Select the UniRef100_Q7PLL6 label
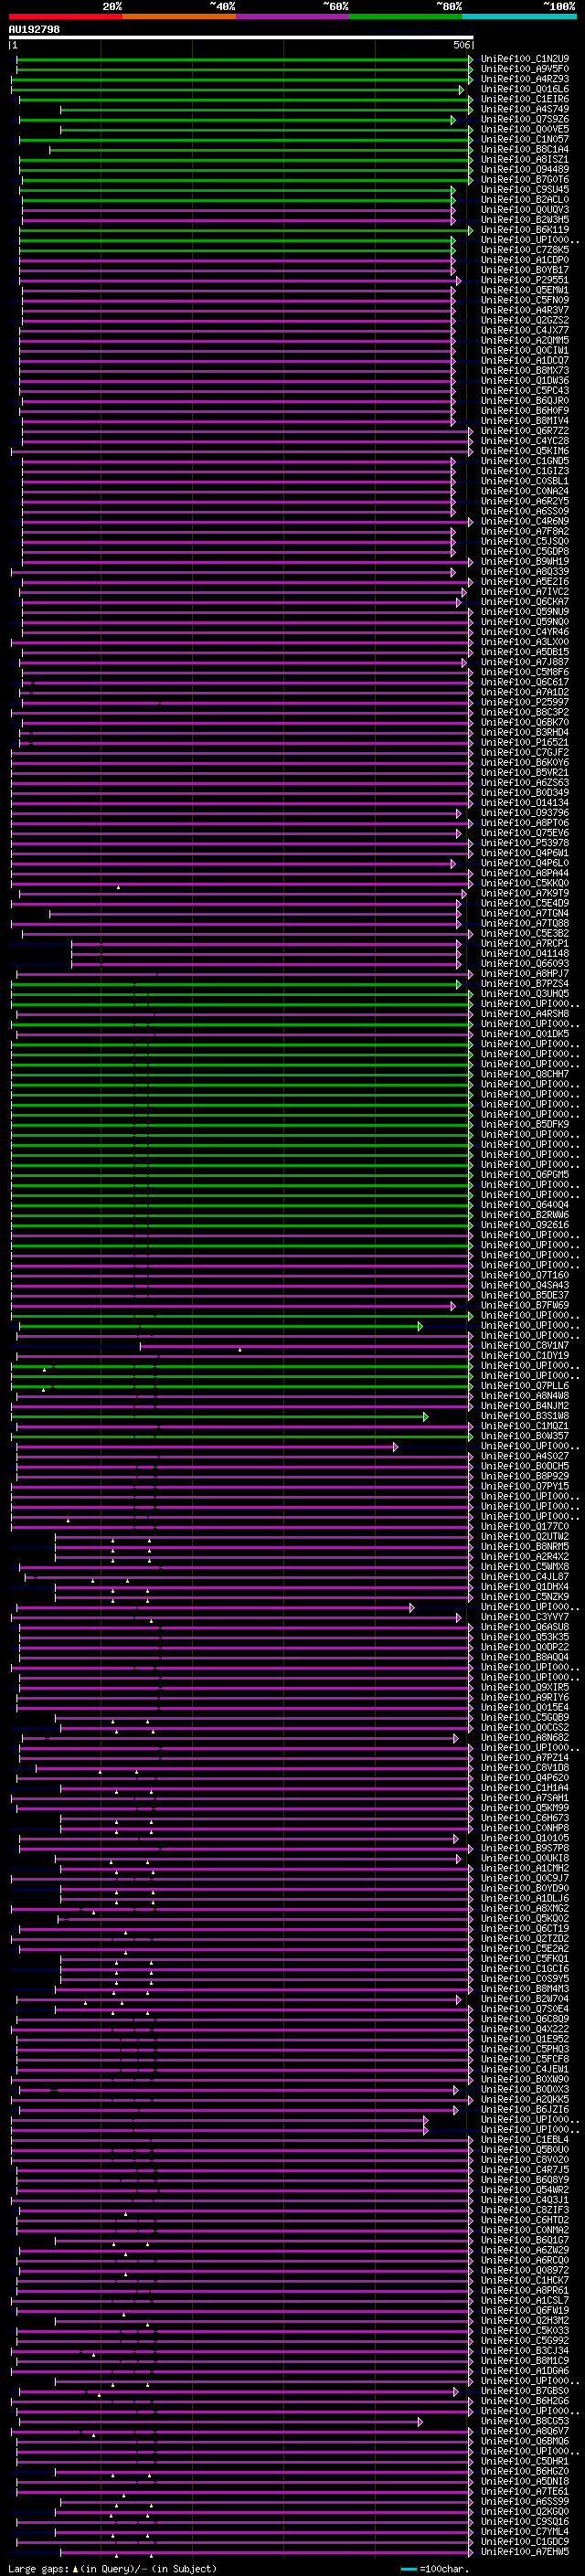The height and width of the screenshot is (2576, 585). [525, 1386]
